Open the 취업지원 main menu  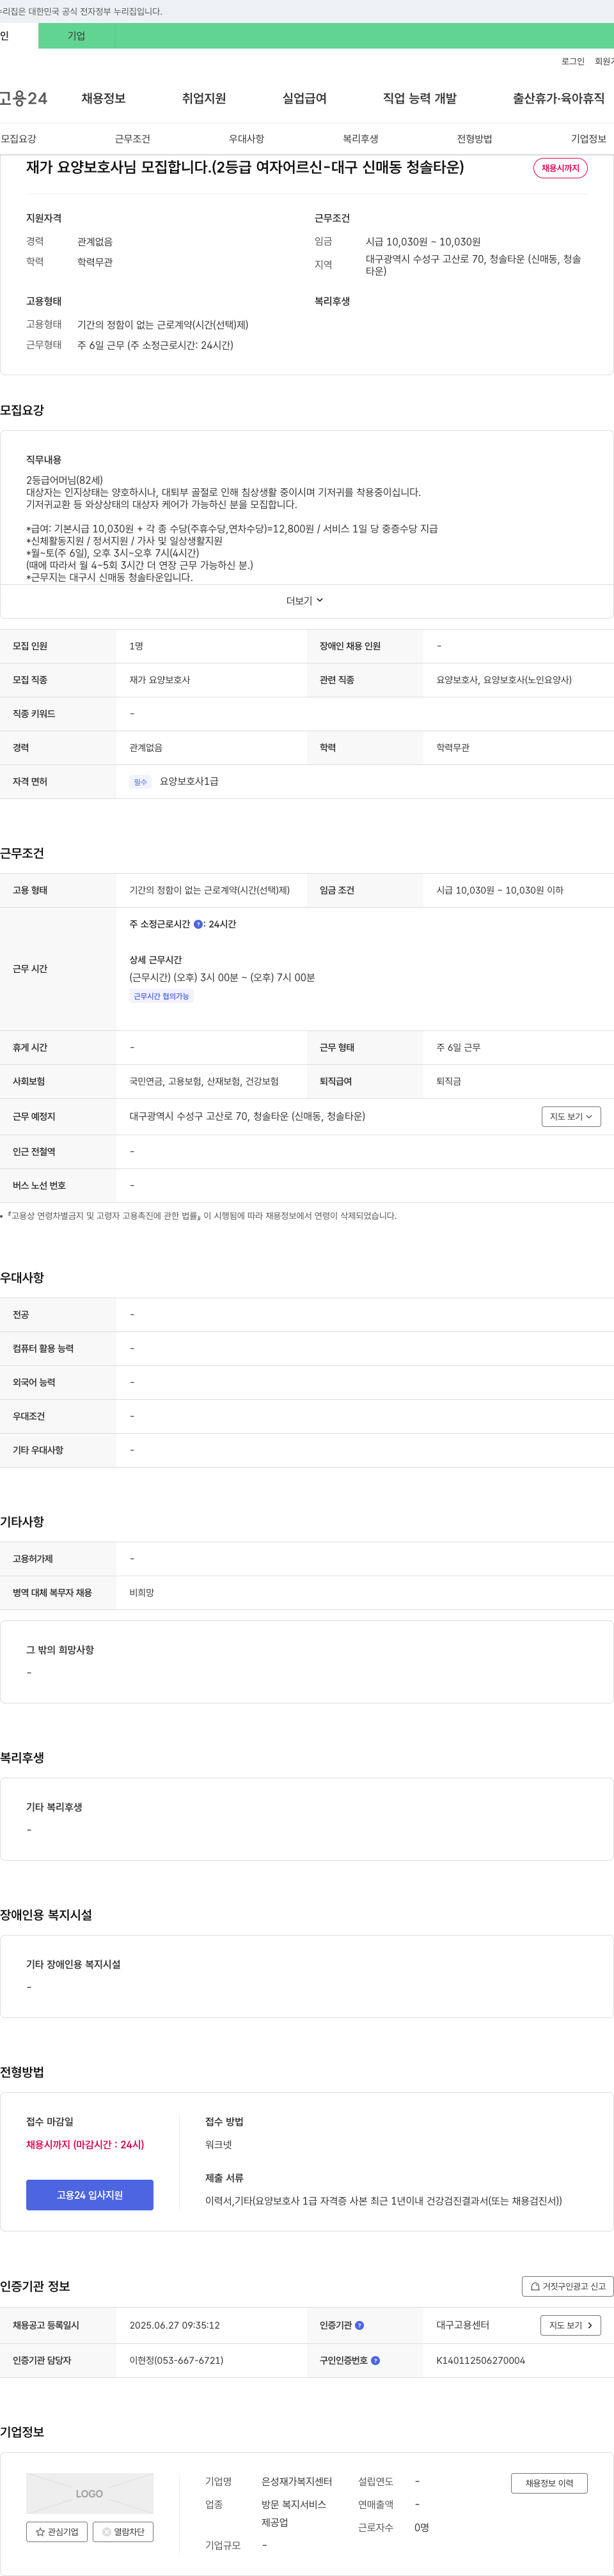pos(204,98)
